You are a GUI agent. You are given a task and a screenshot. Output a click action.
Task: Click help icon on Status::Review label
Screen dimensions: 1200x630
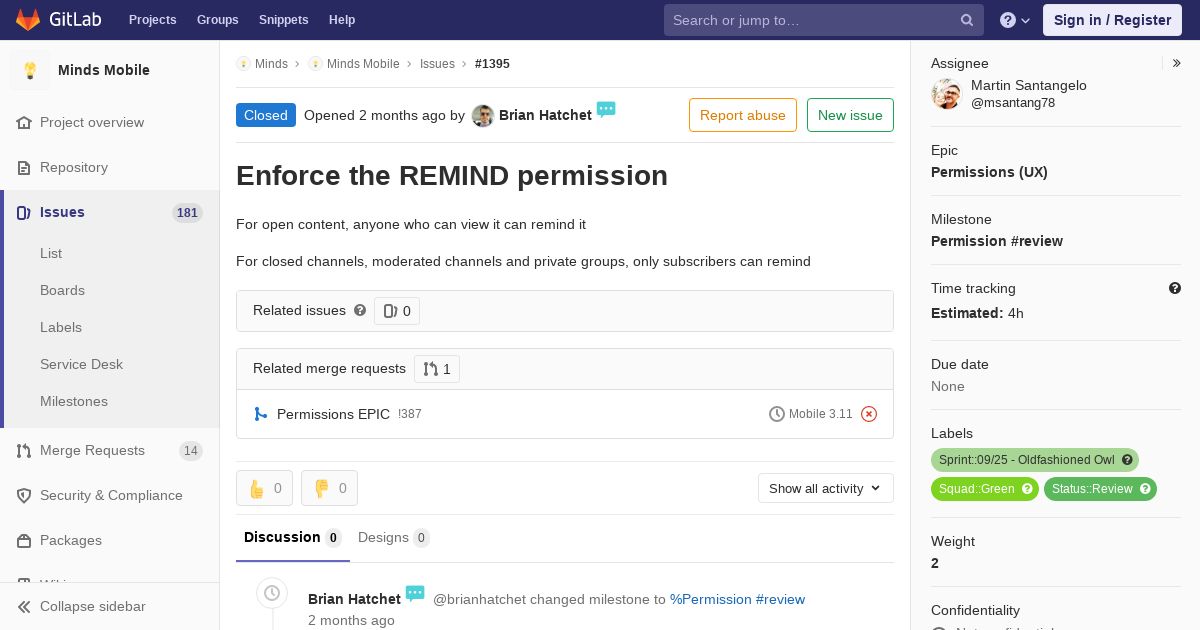click(x=1145, y=489)
